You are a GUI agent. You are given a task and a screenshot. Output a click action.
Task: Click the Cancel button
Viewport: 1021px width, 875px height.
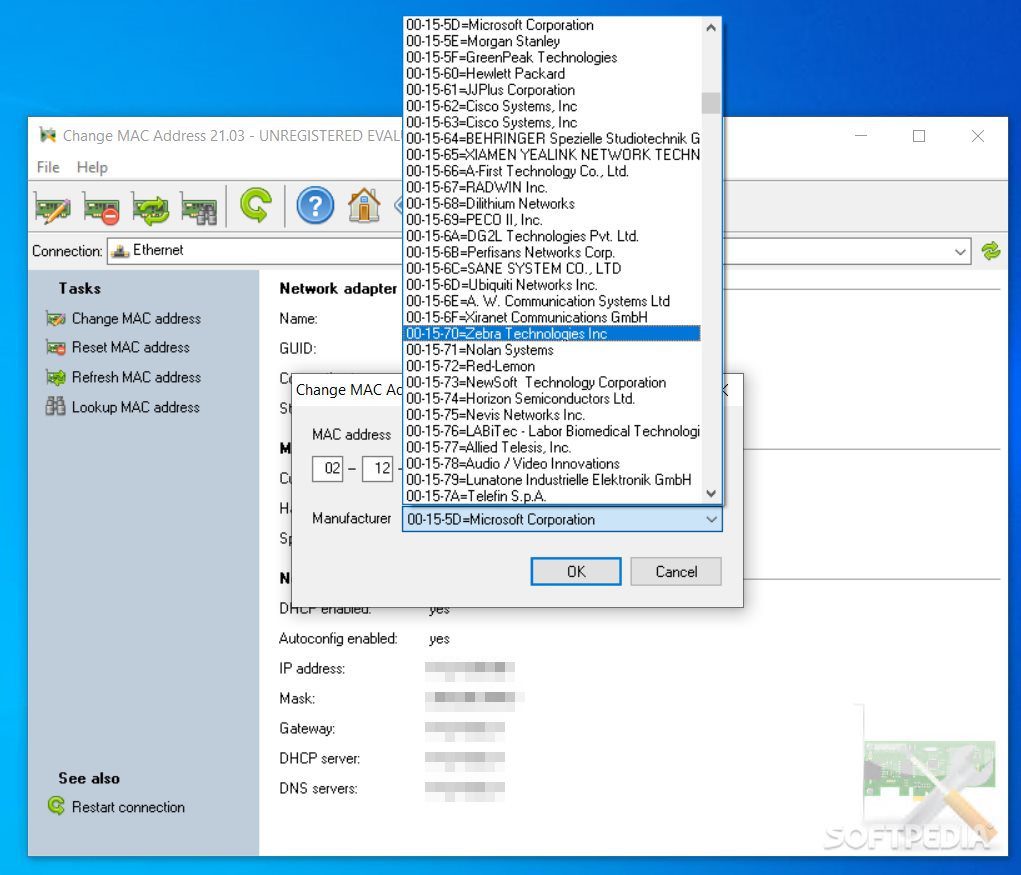click(x=676, y=571)
